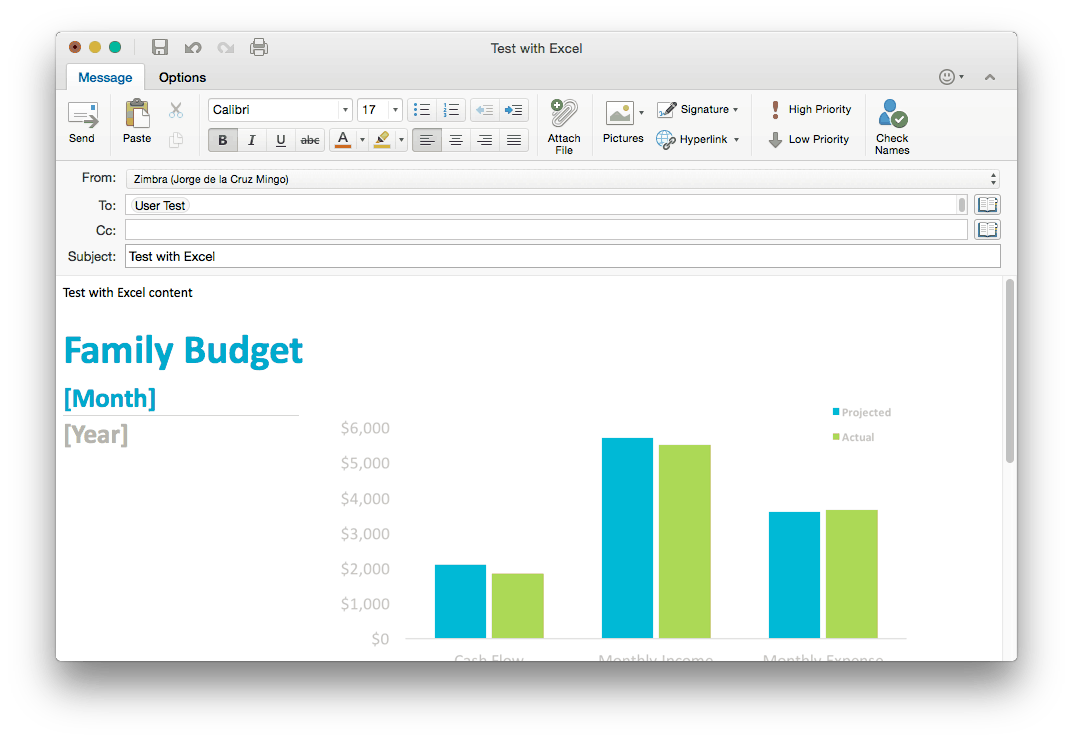Align text to the right
This screenshot has width=1073, height=741.
pos(484,140)
